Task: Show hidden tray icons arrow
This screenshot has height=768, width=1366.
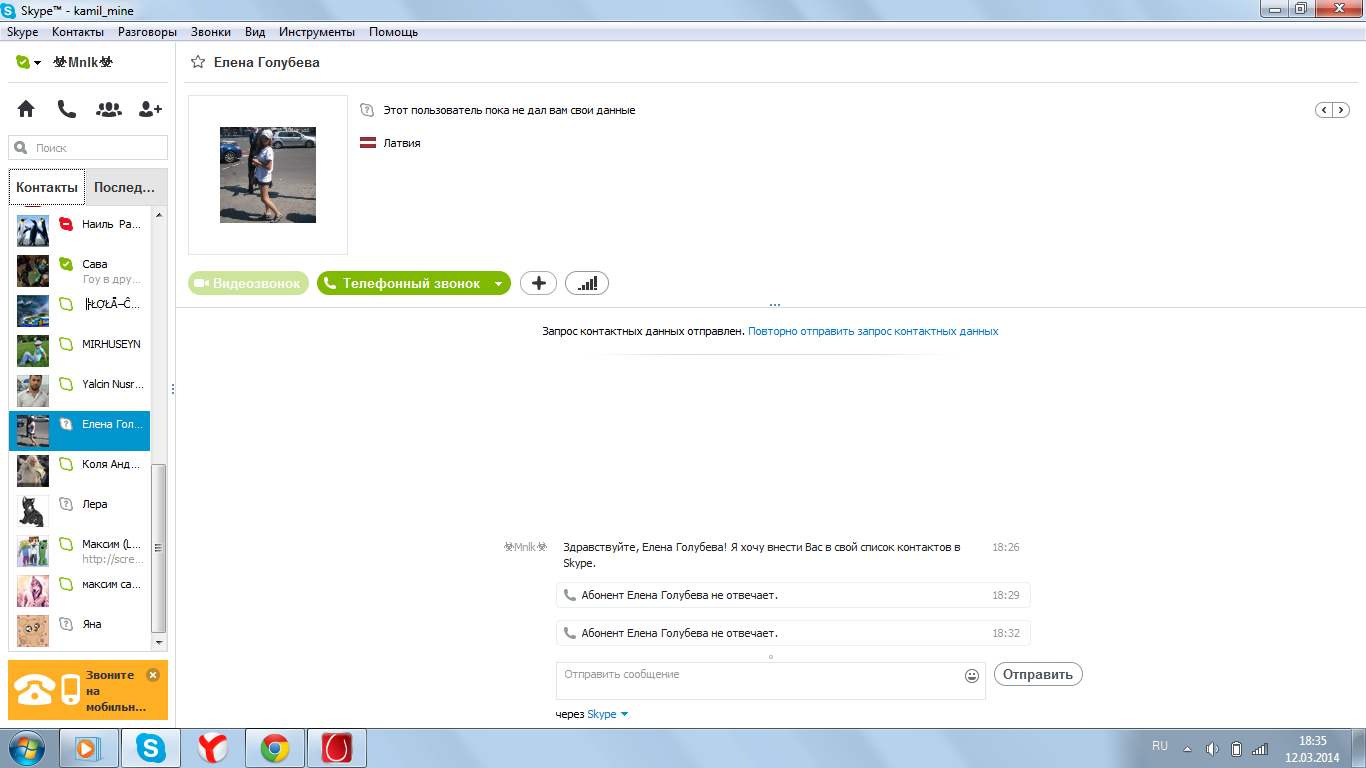Action: pyautogui.click(x=1188, y=749)
